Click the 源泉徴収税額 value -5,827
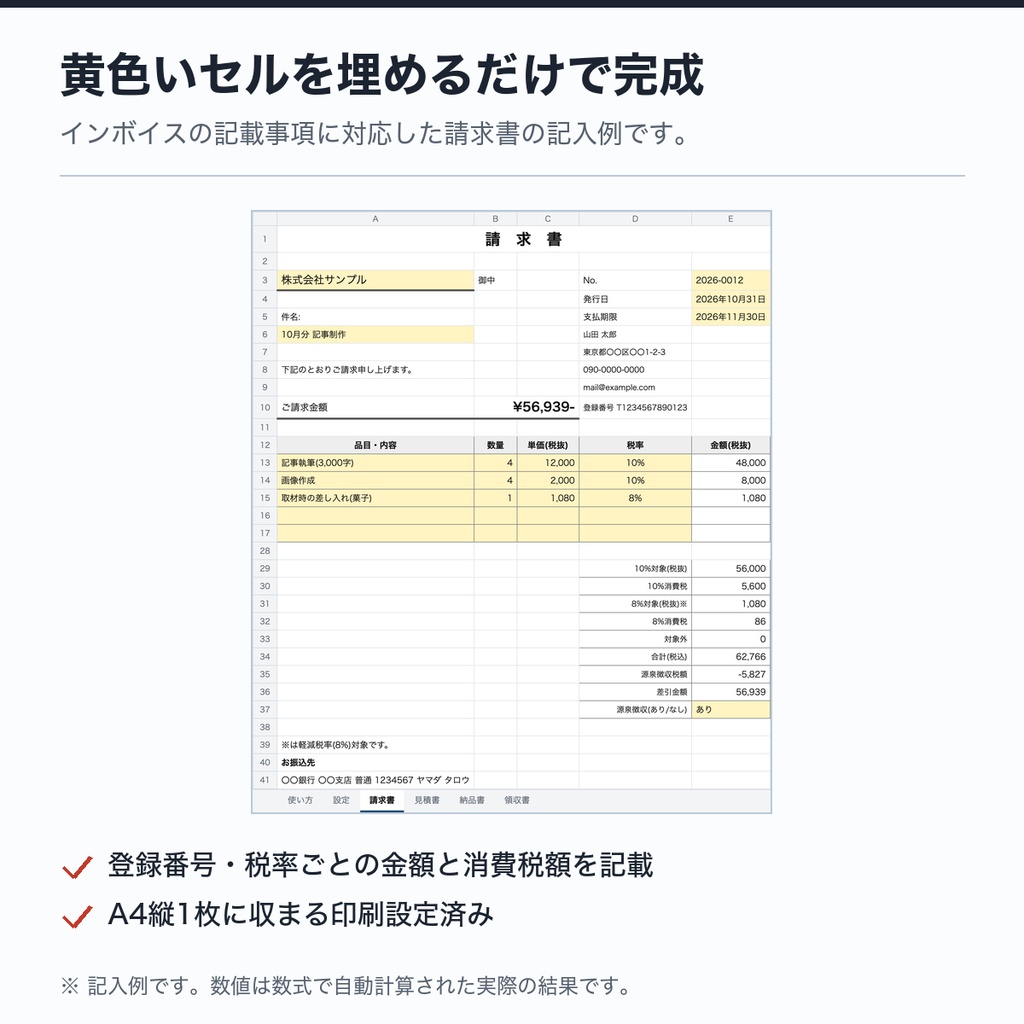This screenshot has width=1024, height=1024. [731, 675]
